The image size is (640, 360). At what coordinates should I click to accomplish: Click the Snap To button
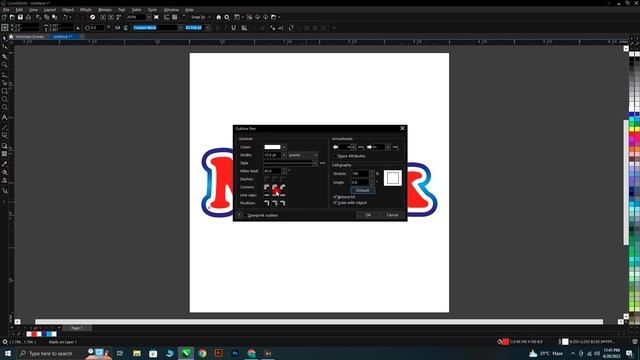tap(198, 17)
